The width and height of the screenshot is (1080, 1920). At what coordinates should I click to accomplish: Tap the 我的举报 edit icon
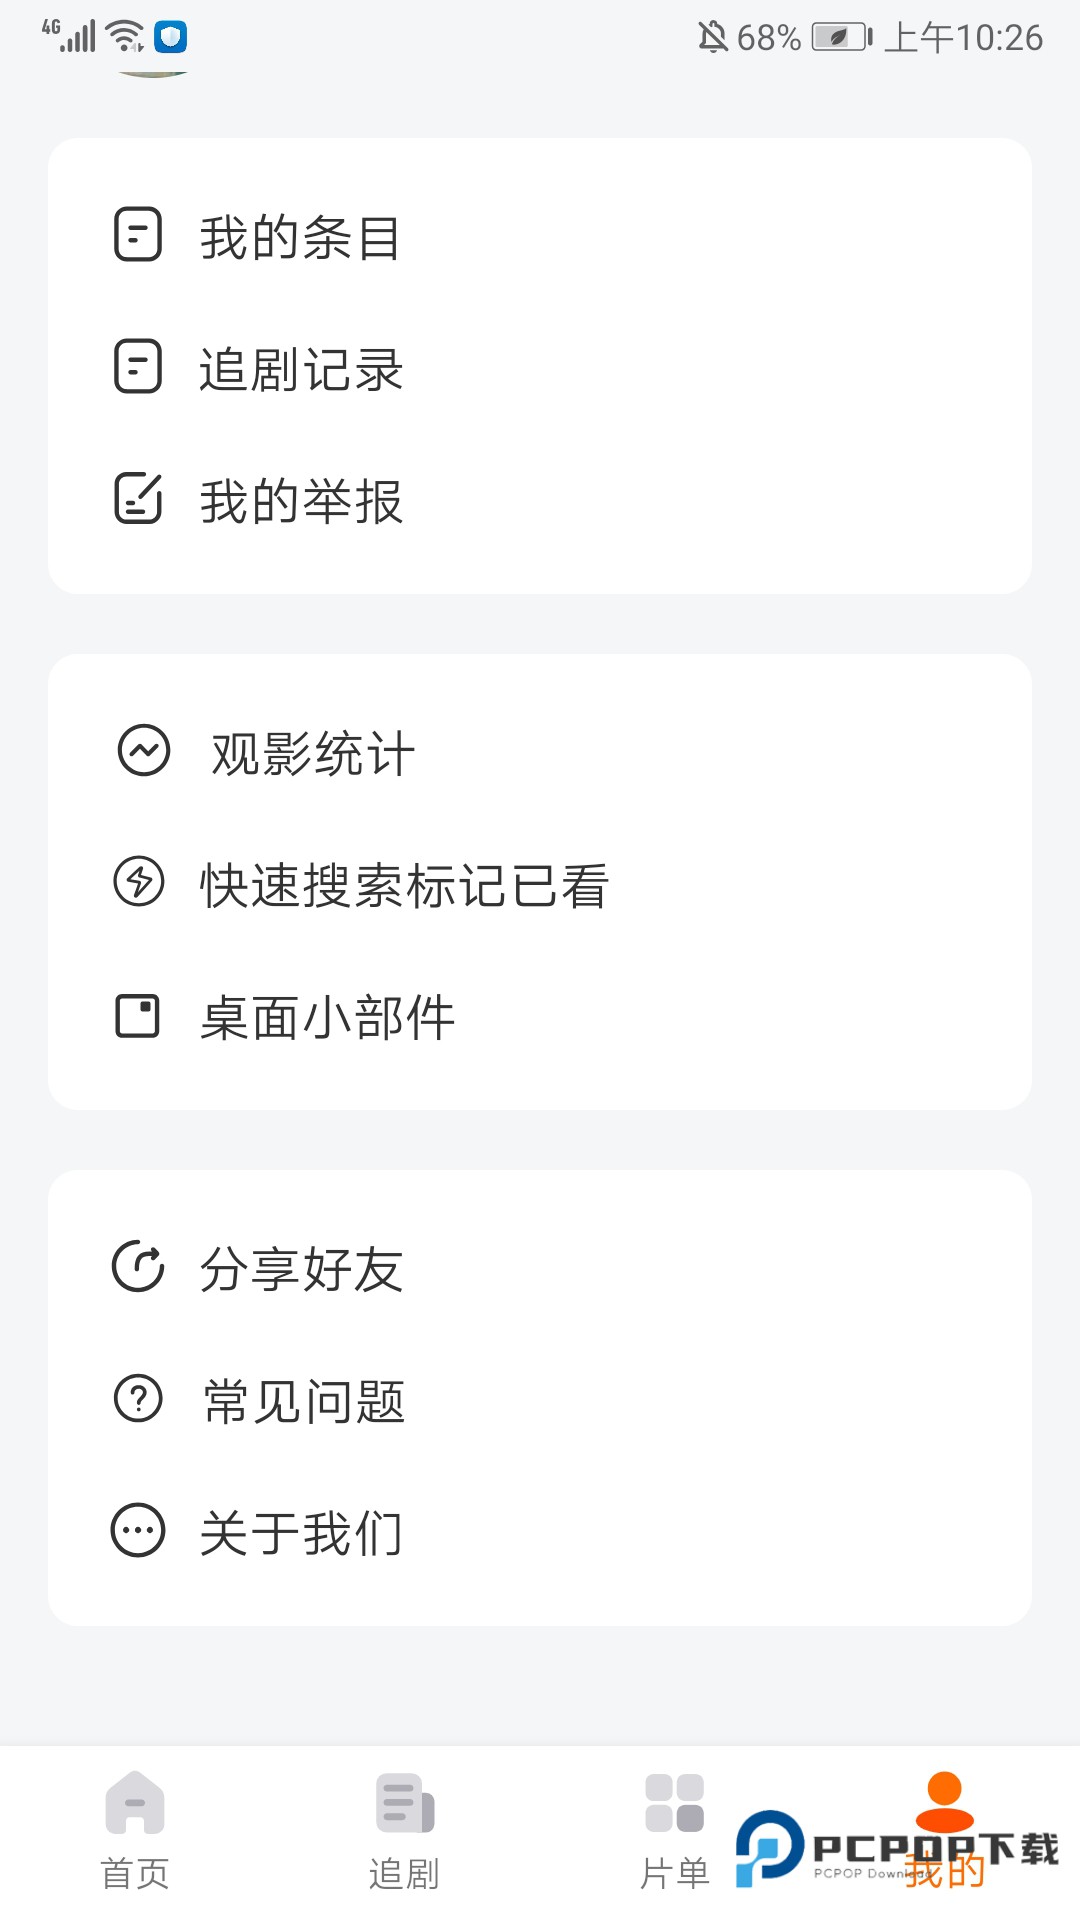coord(138,499)
